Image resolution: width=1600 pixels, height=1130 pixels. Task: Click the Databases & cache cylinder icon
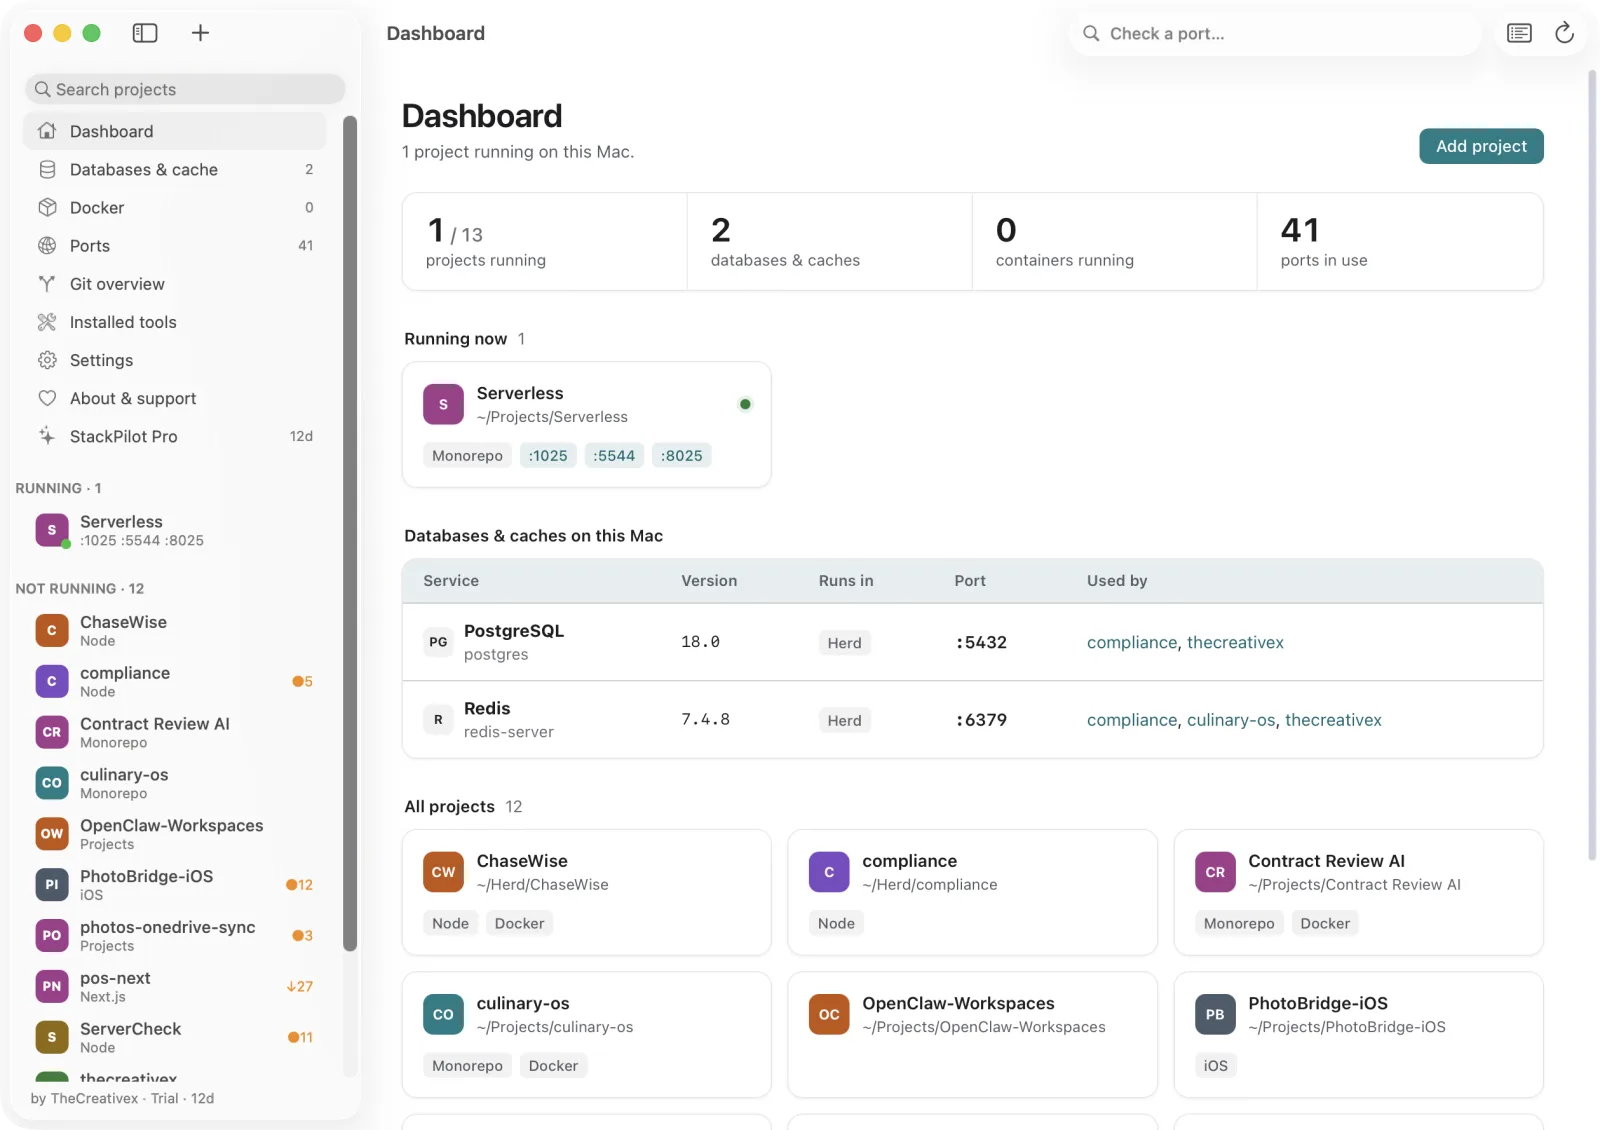tap(47, 169)
